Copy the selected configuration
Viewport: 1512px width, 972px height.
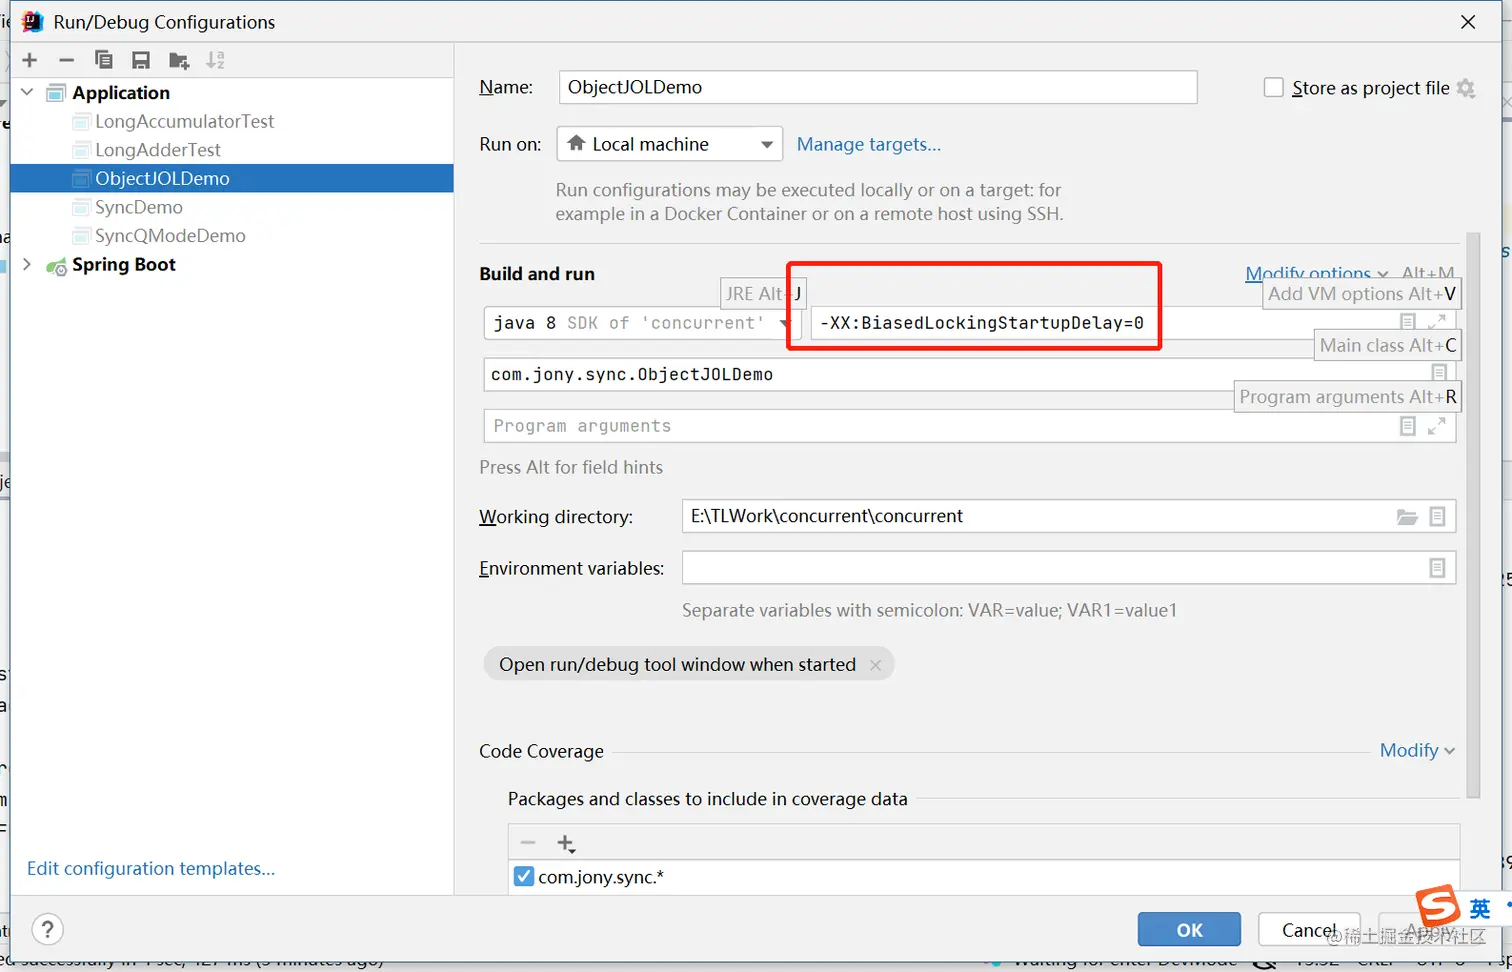click(103, 60)
